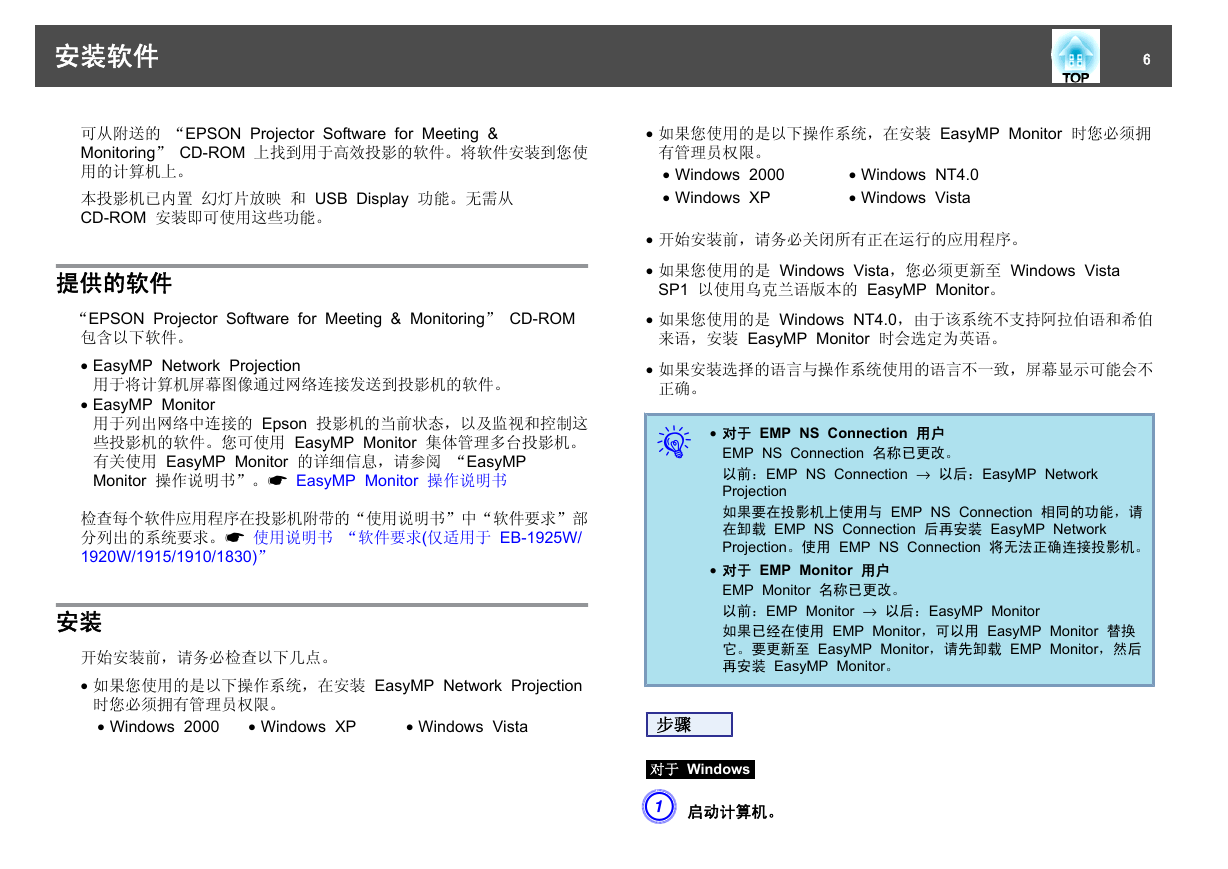1228x869 pixels.
Task: Open the EasyMP Monitor 操作说明书 link
Action: [401, 481]
